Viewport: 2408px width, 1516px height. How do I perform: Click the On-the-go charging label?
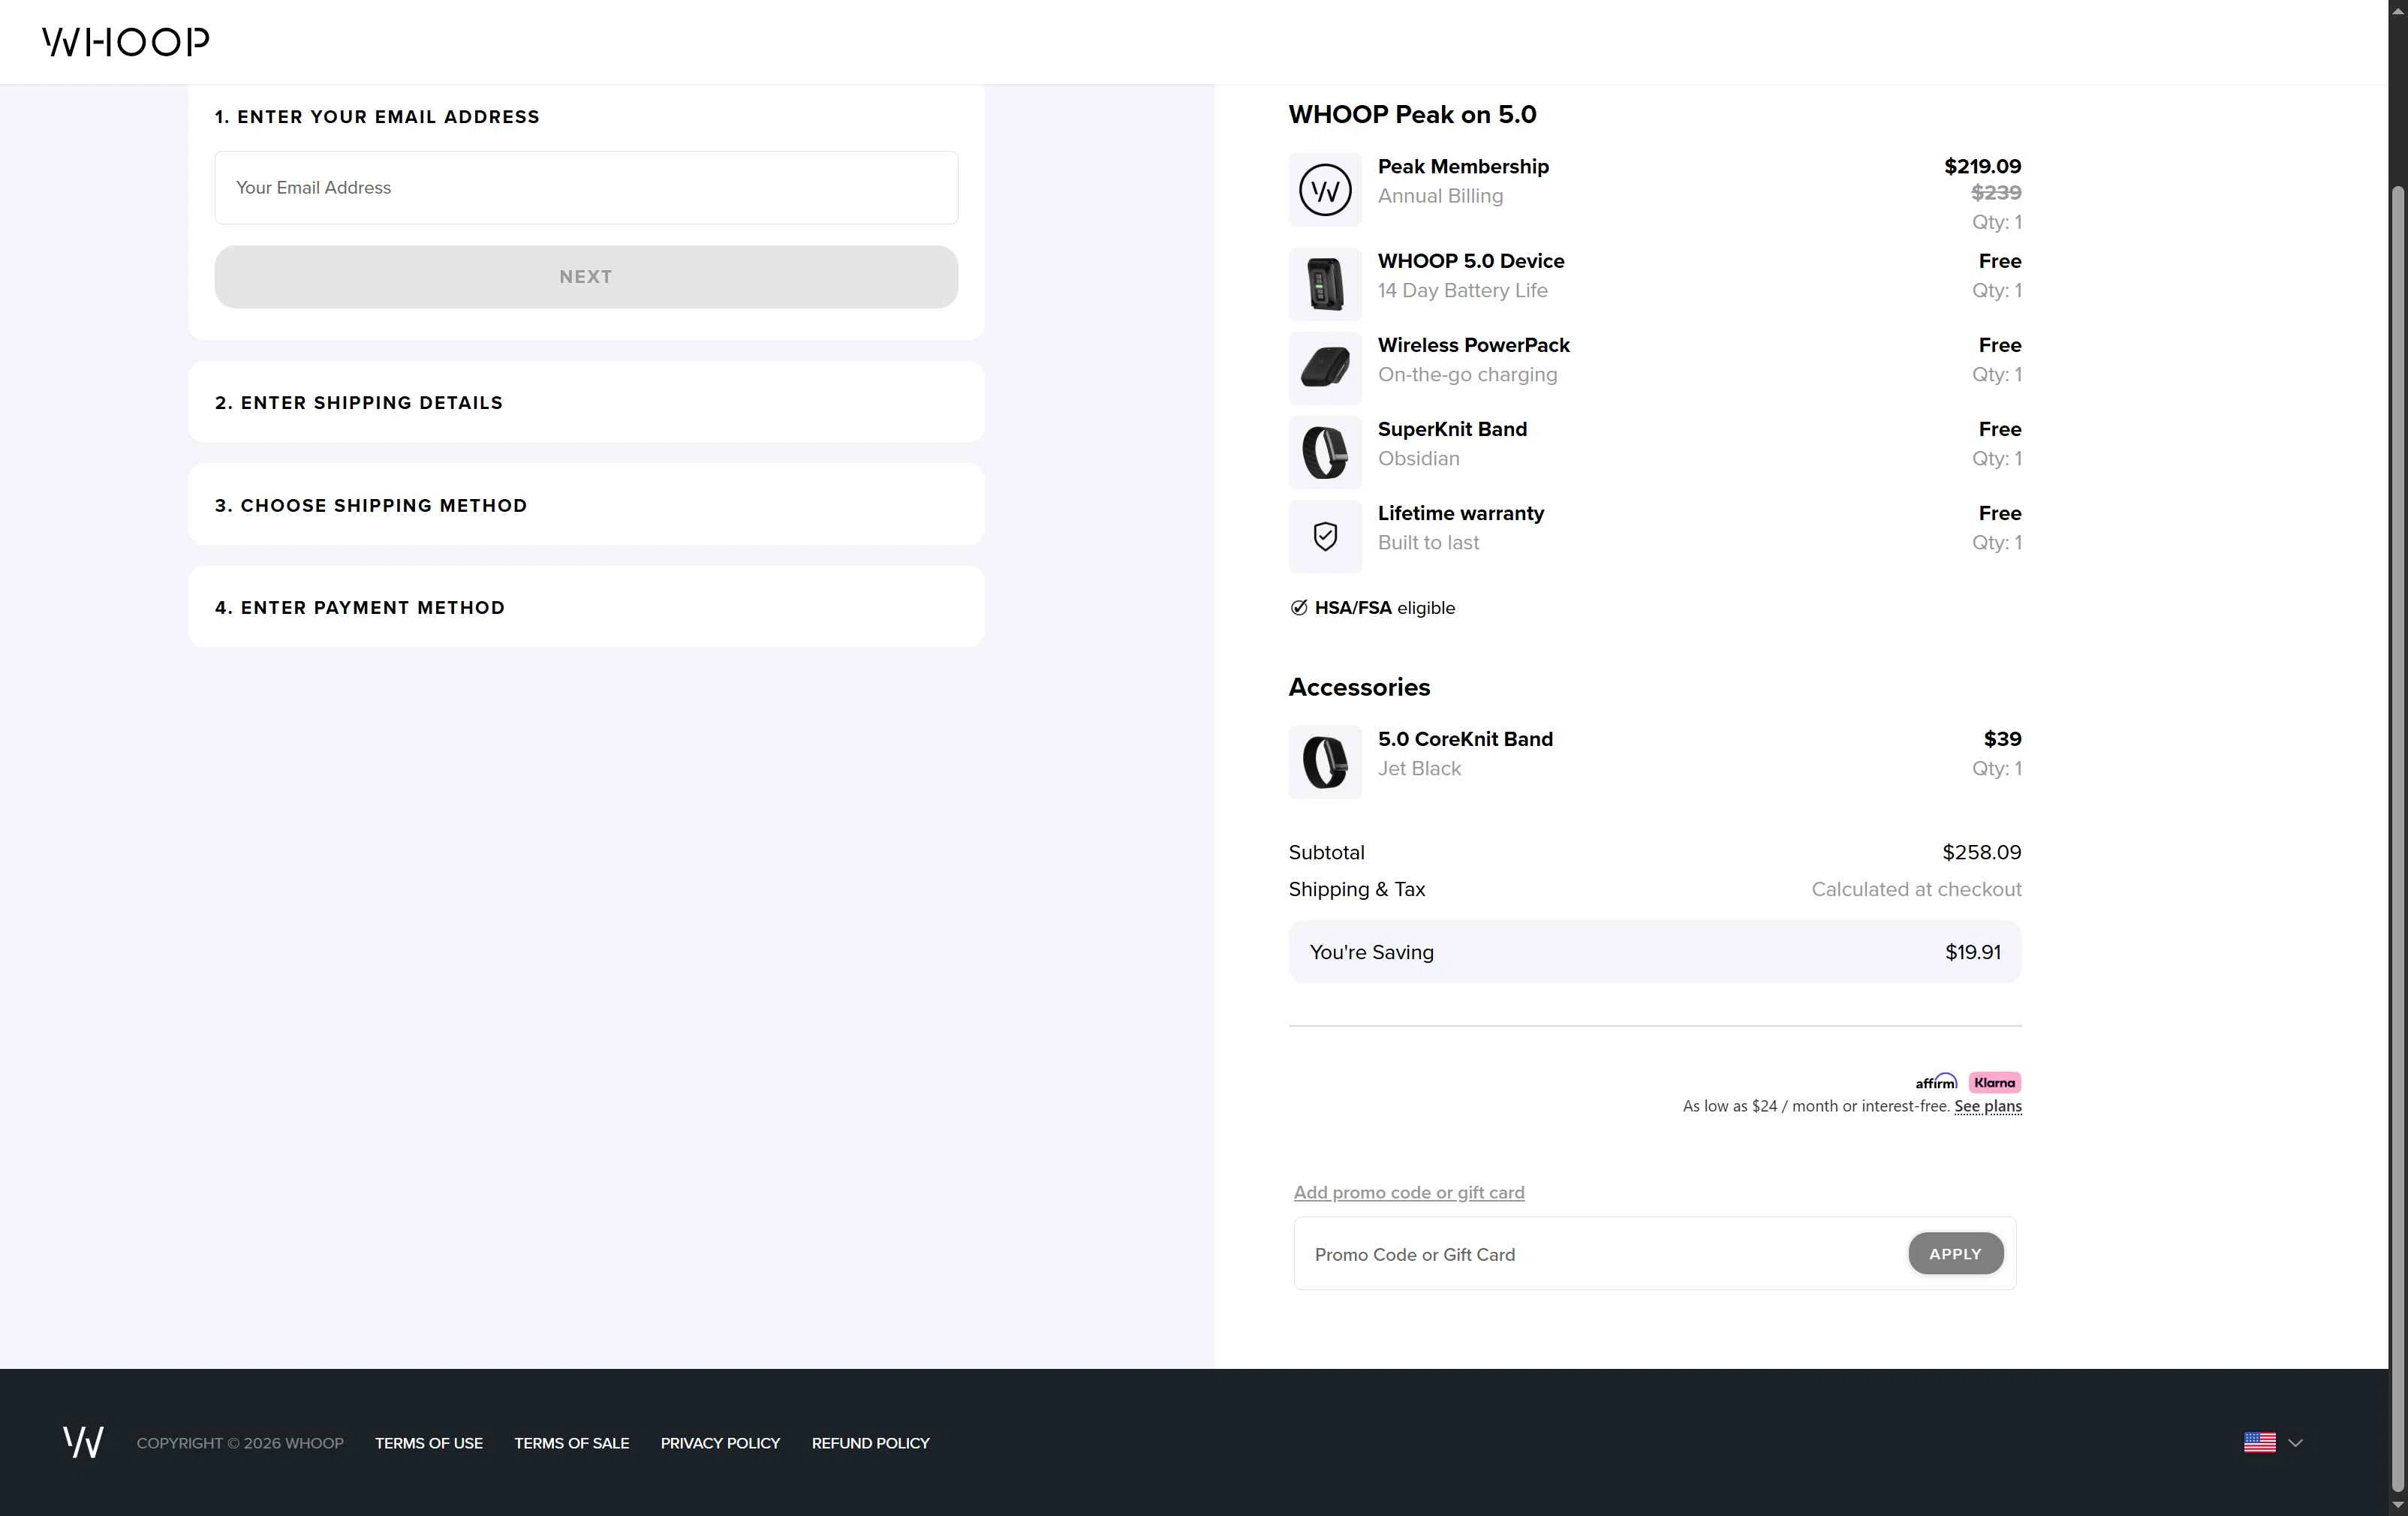[x=1467, y=374]
